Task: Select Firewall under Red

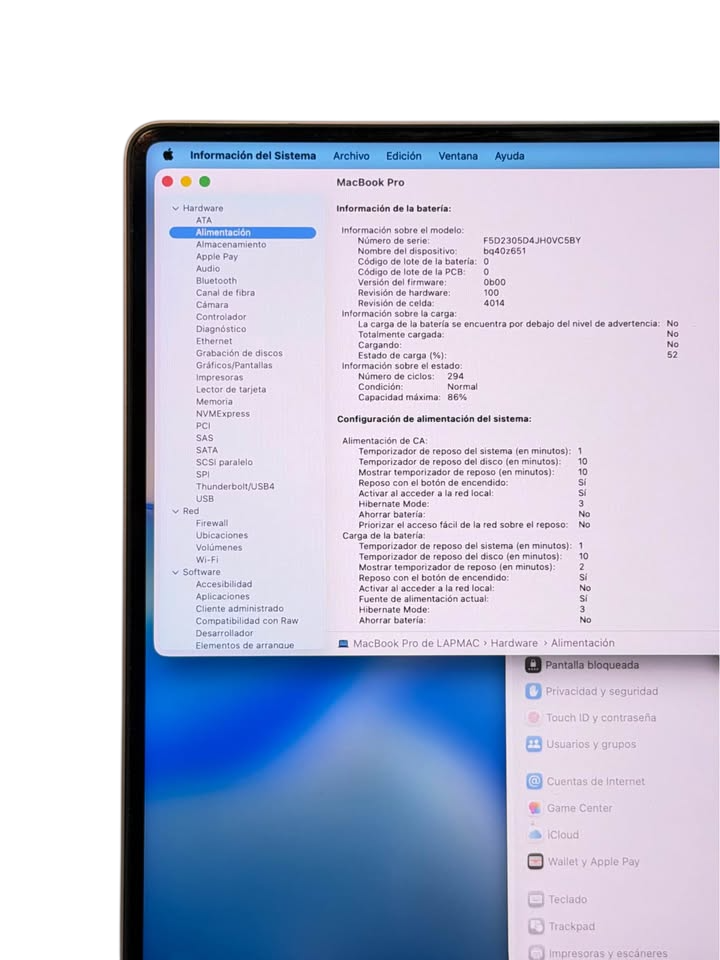Action: tap(212, 523)
